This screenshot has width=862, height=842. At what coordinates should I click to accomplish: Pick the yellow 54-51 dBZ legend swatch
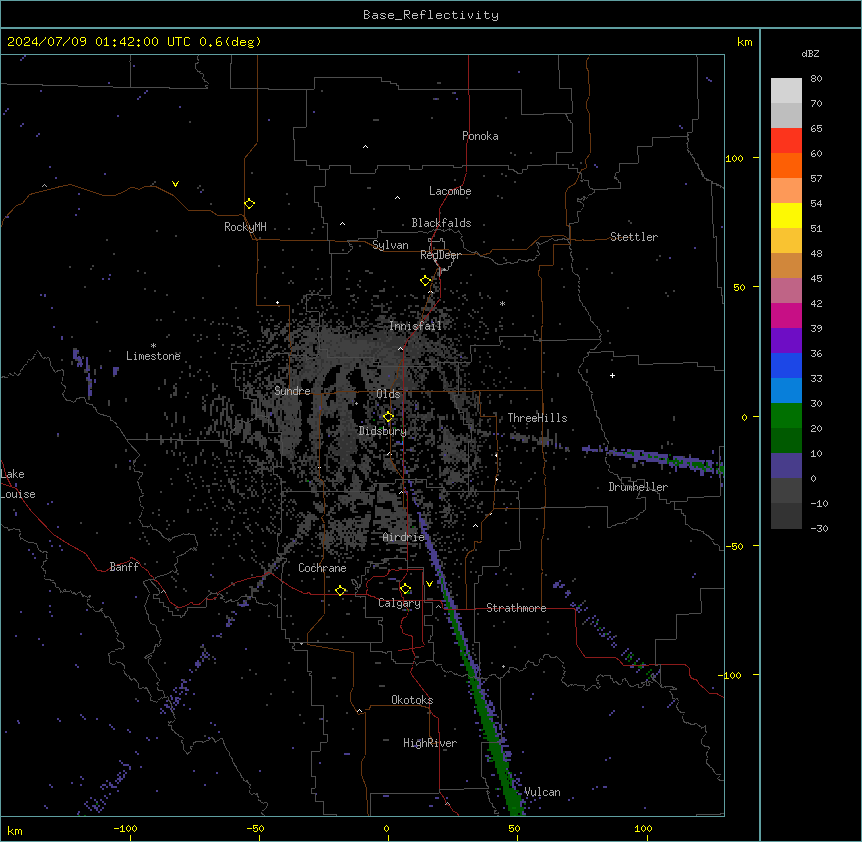[786, 215]
